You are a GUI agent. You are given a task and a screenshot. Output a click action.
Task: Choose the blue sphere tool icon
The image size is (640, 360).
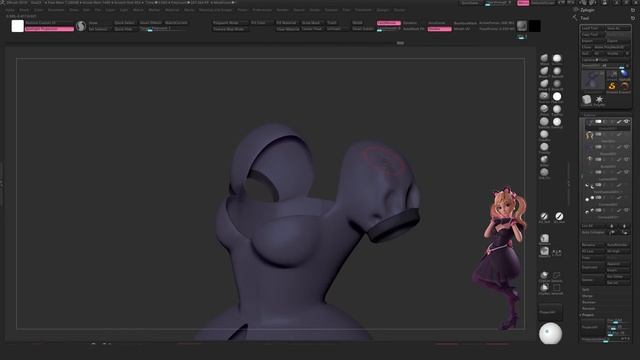(x=624, y=74)
